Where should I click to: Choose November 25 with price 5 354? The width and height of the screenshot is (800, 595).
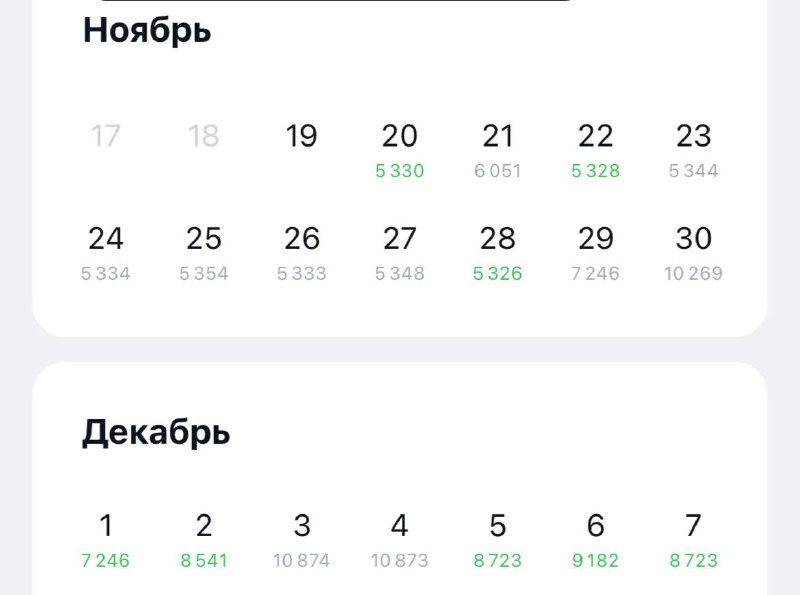click(x=204, y=251)
